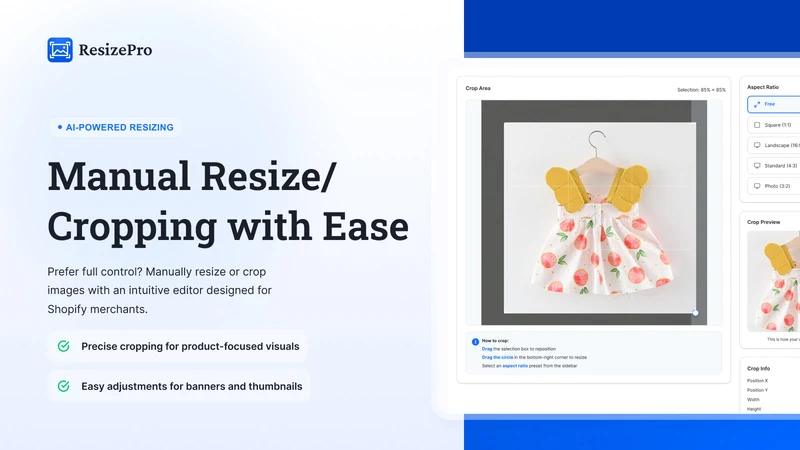The image size is (800, 450).
Task: Click the 'Cropping with Ease' headline text
Action: 228,226
